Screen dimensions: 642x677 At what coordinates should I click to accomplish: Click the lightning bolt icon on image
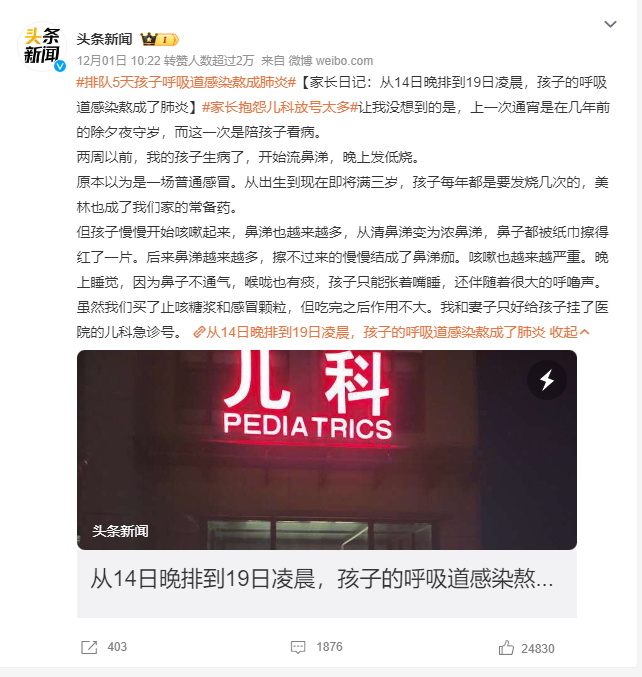(547, 380)
